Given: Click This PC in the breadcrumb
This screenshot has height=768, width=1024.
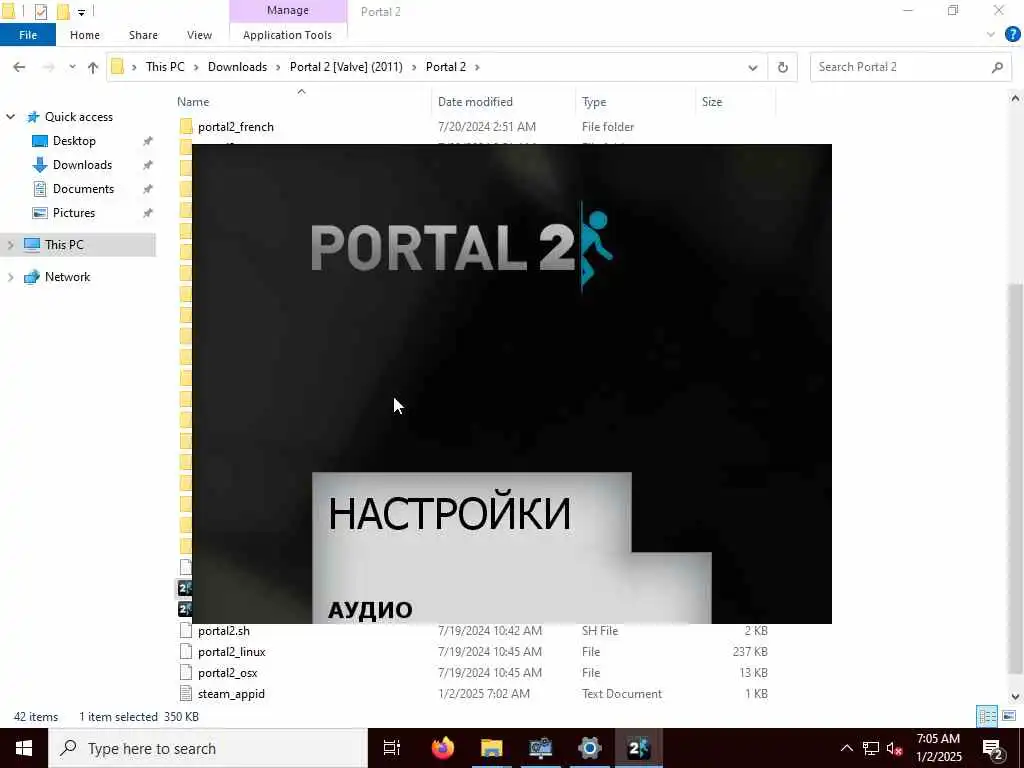Looking at the screenshot, I should click(x=165, y=67).
